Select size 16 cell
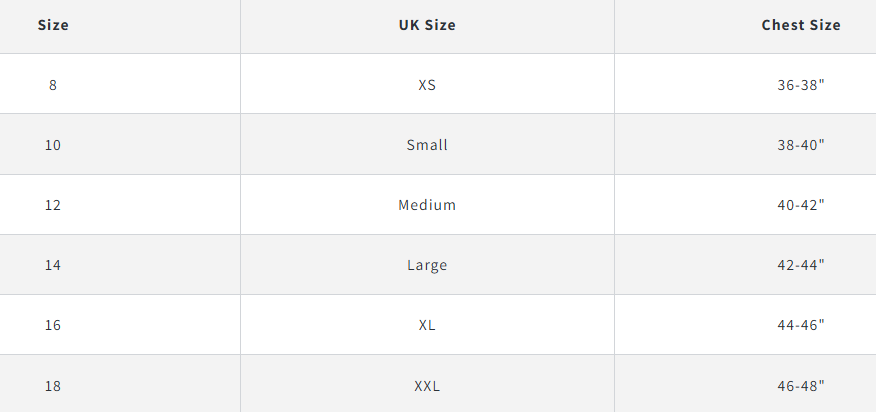The height and width of the screenshot is (412, 876). tap(53, 325)
